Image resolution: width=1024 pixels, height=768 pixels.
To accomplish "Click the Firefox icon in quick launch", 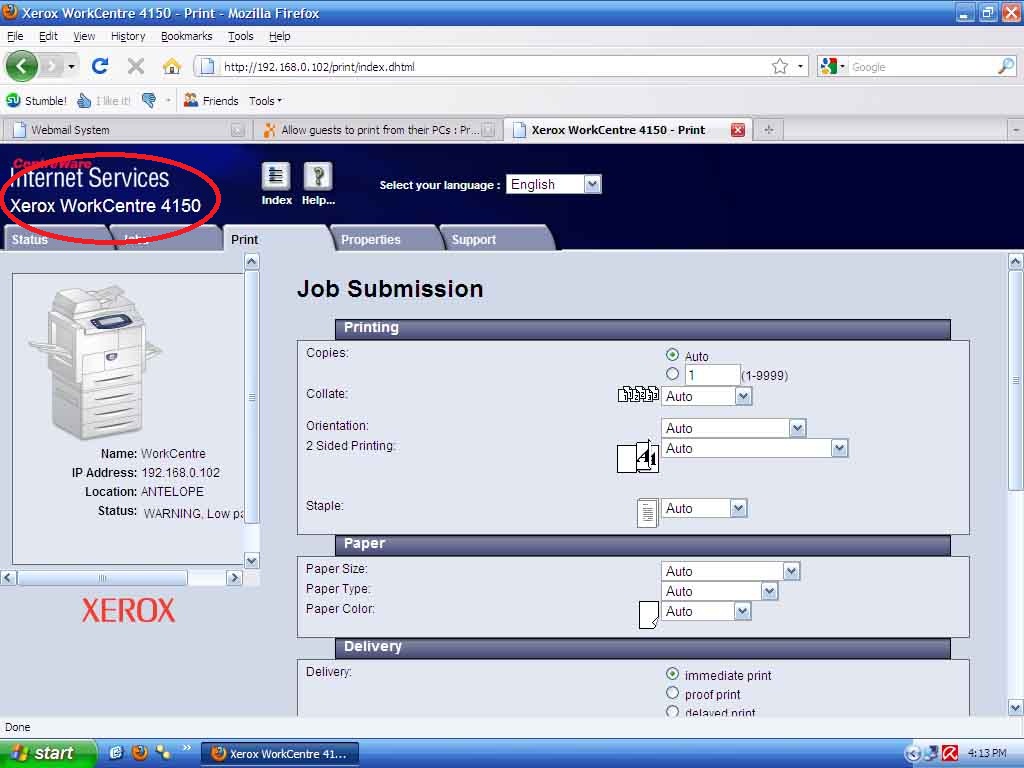I will [x=140, y=753].
